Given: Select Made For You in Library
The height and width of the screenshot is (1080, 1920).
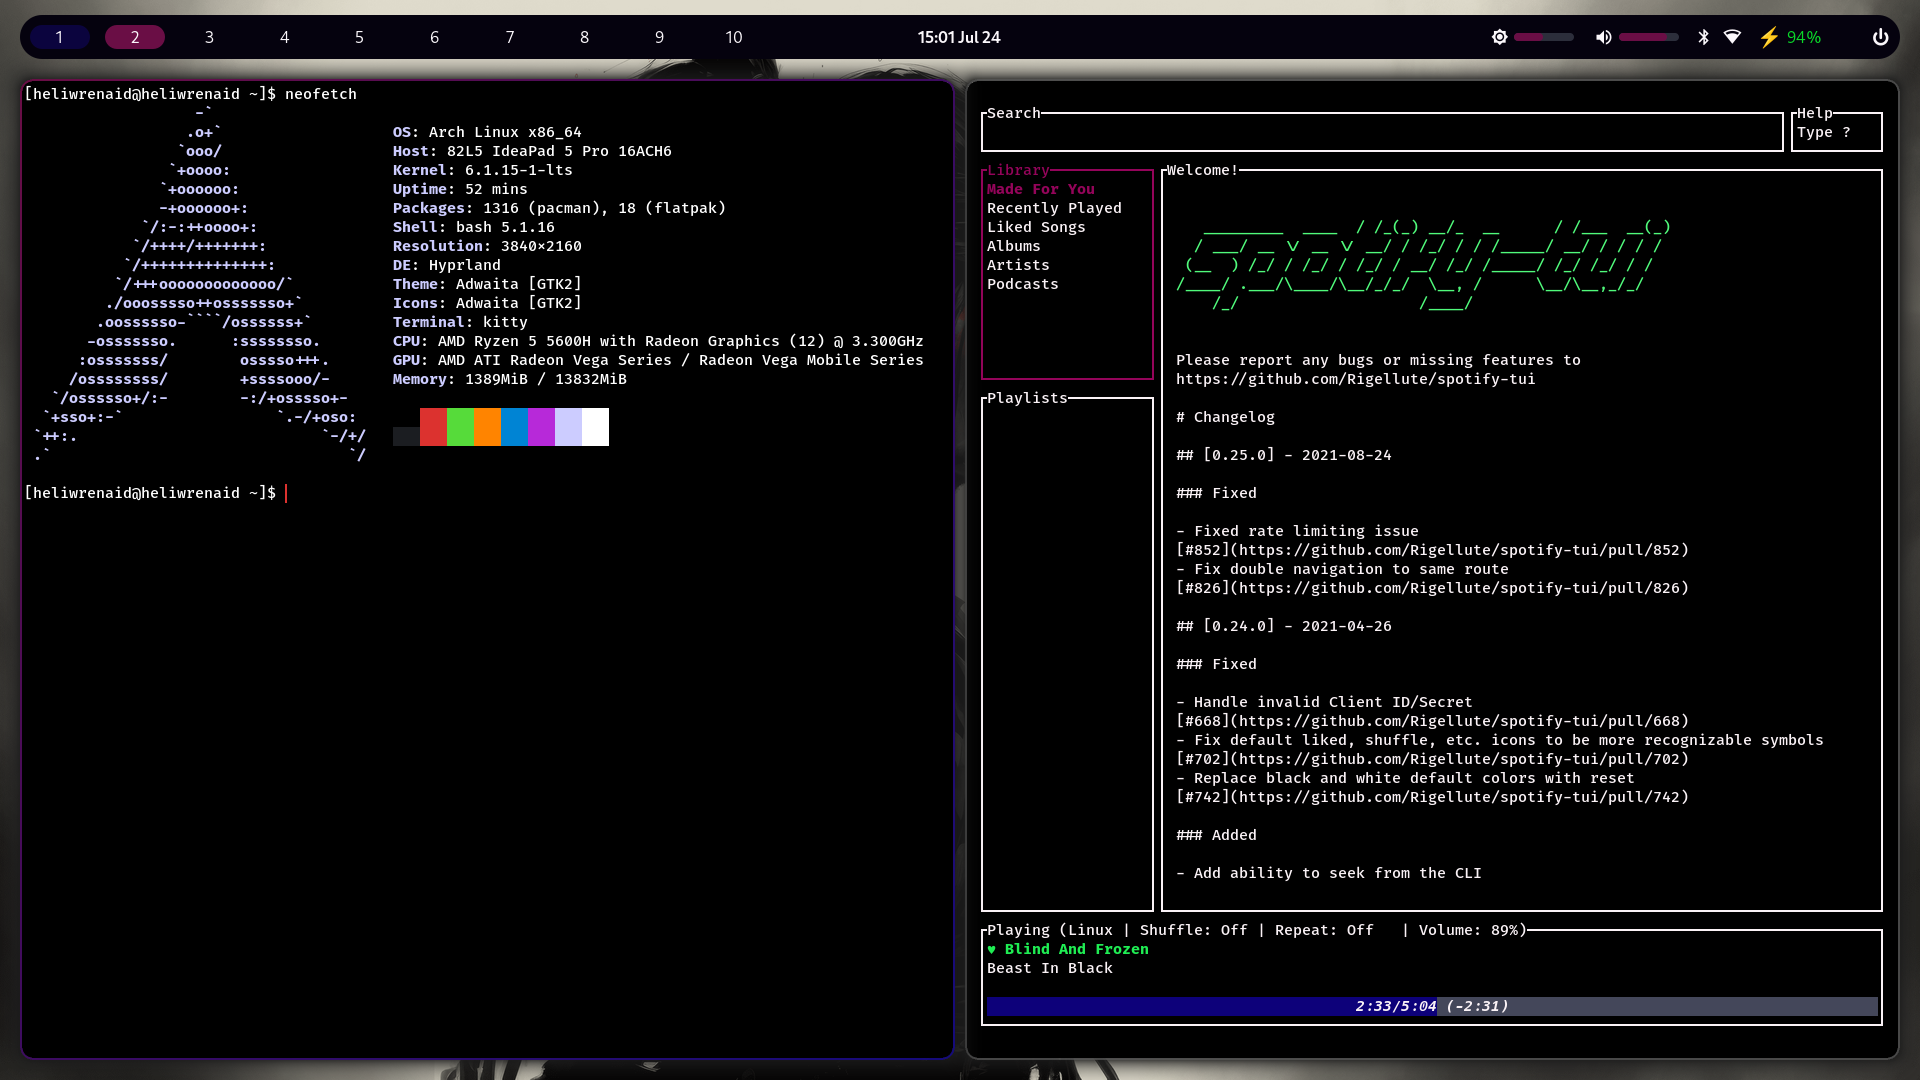Looking at the screenshot, I should [1040, 189].
